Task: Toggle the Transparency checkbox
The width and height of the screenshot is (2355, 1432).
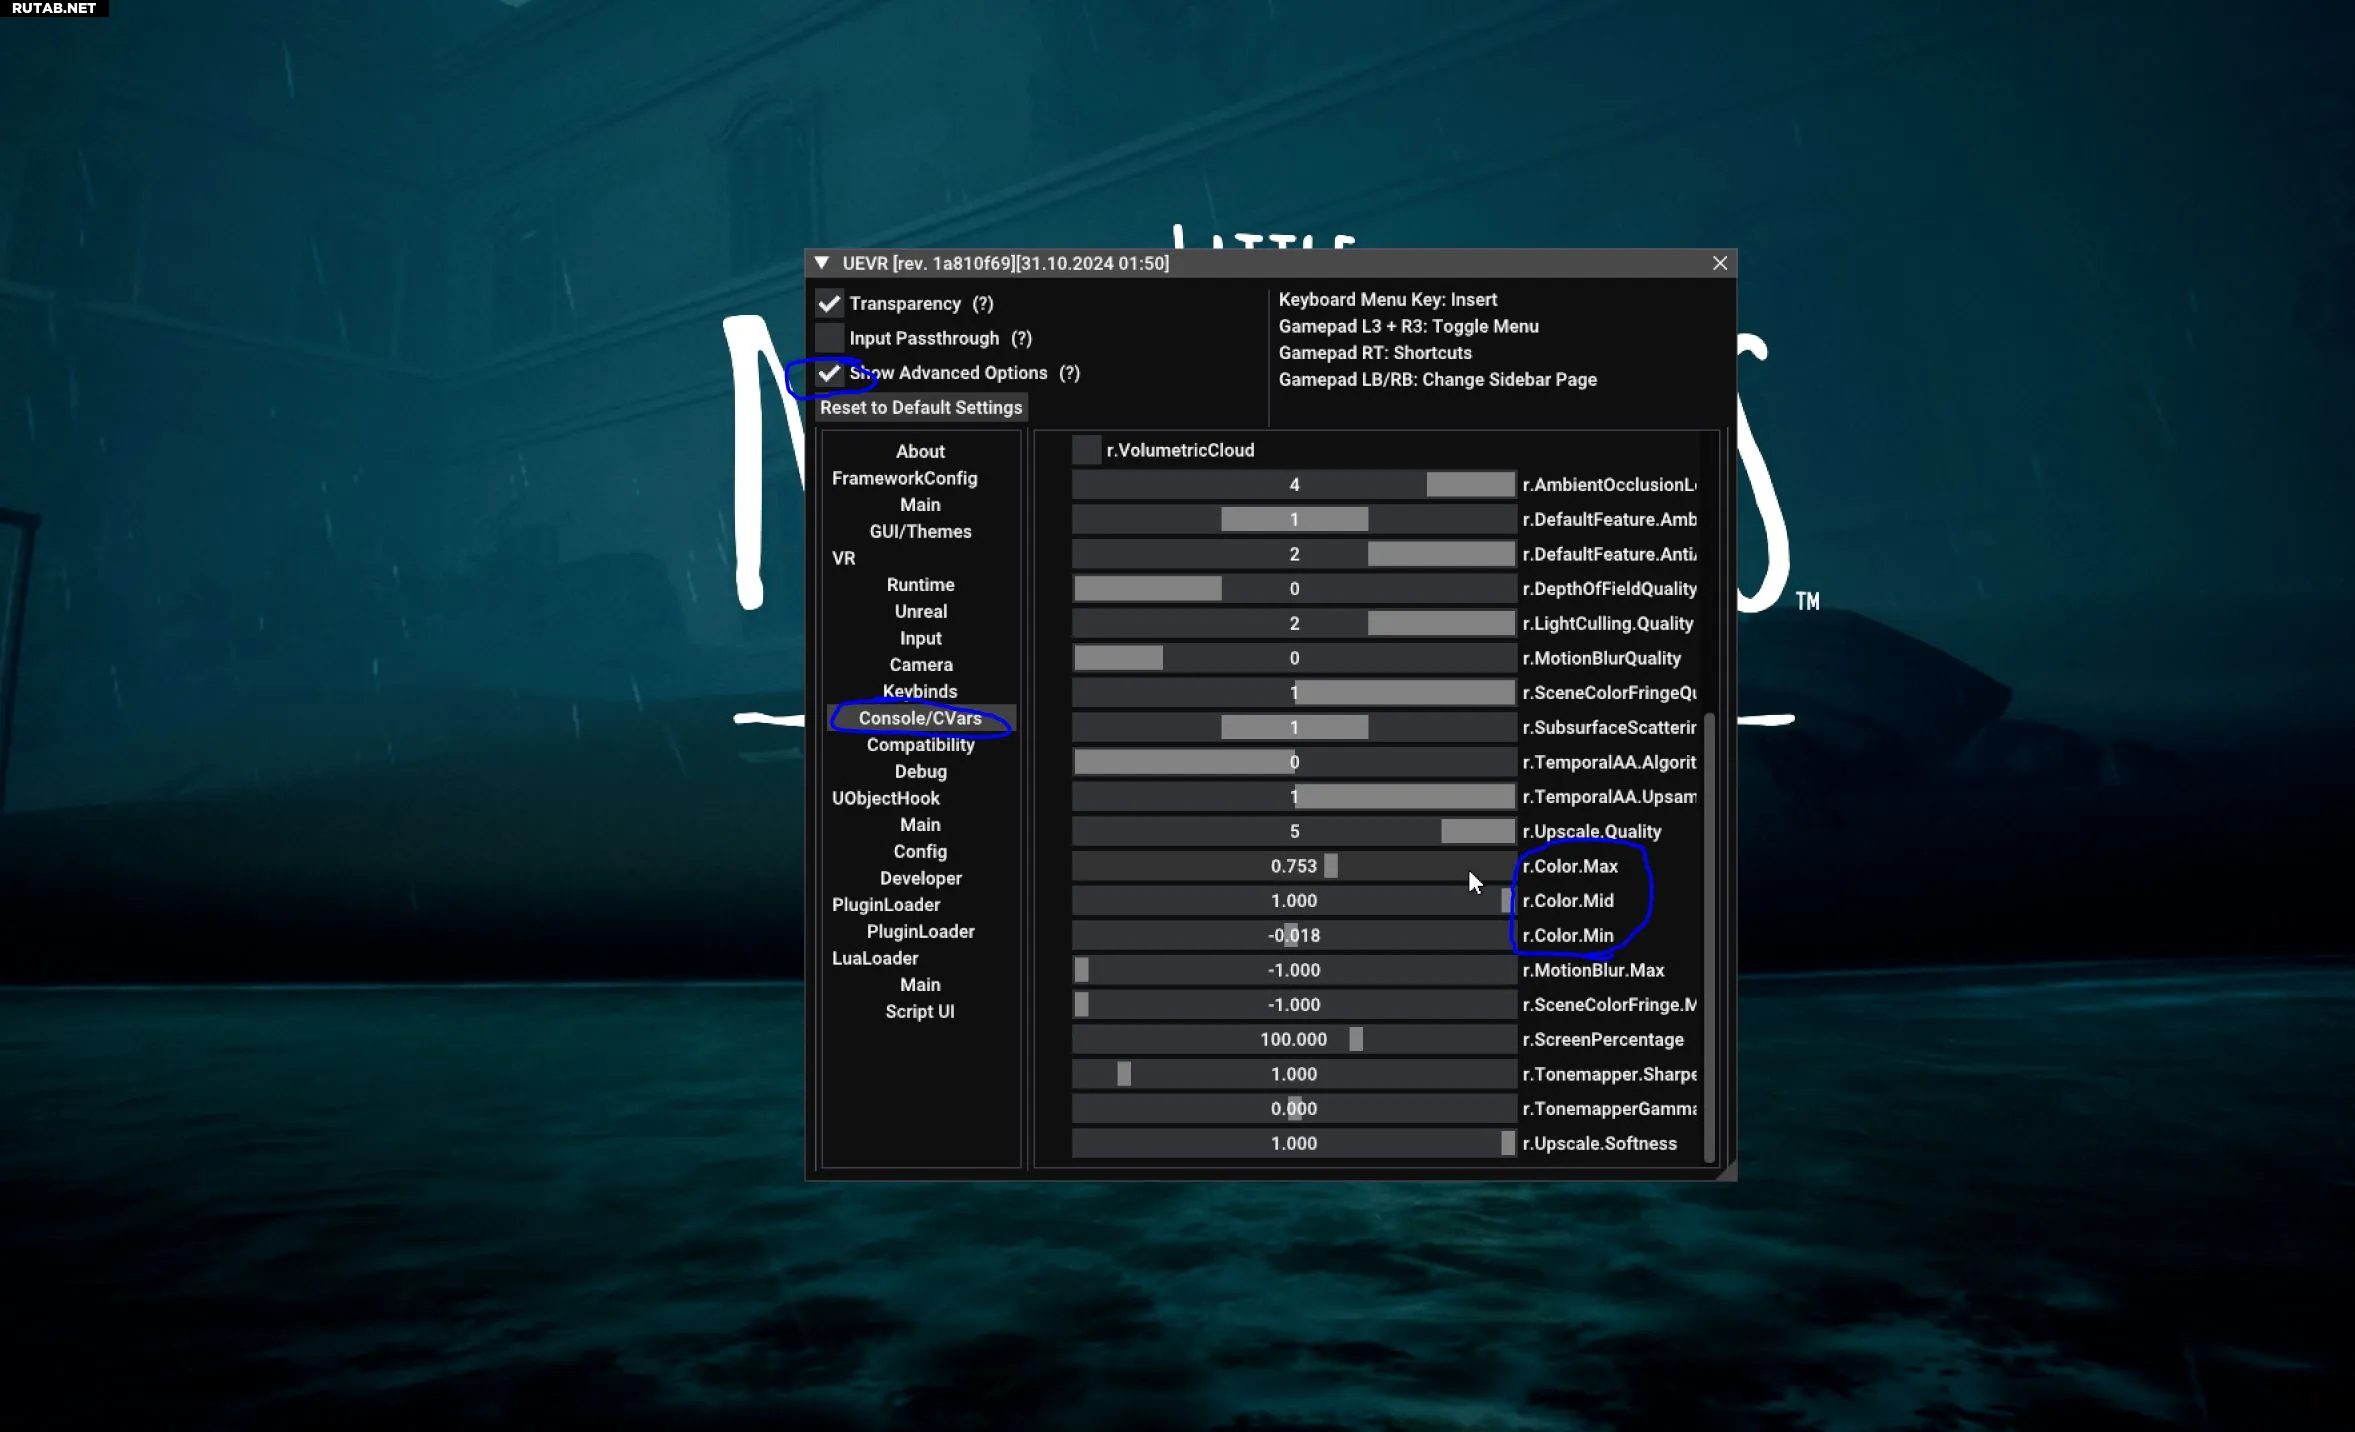Action: click(x=829, y=303)
